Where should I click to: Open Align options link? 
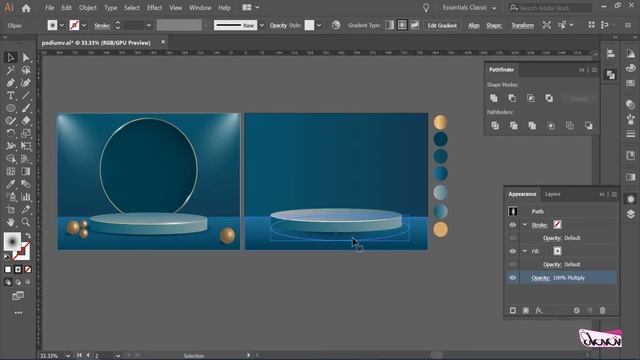click(x=473, y=25)
